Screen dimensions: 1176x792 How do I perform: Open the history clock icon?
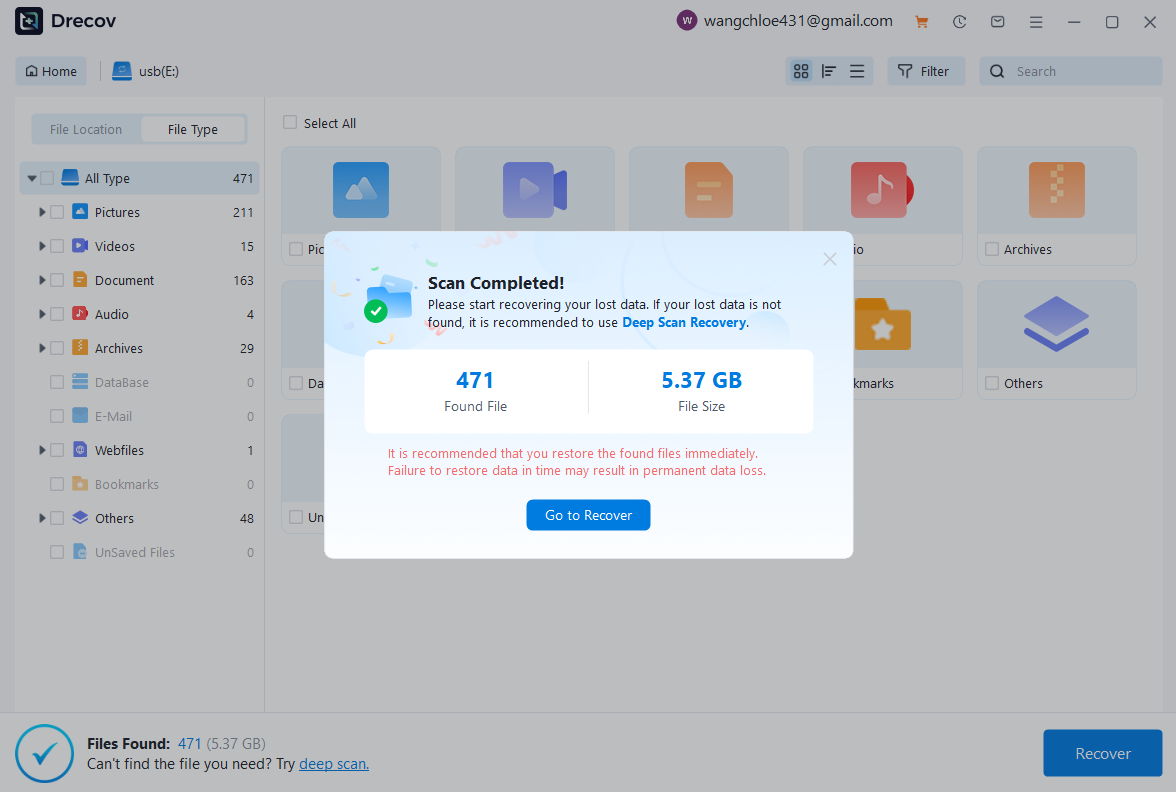point(959,21)
